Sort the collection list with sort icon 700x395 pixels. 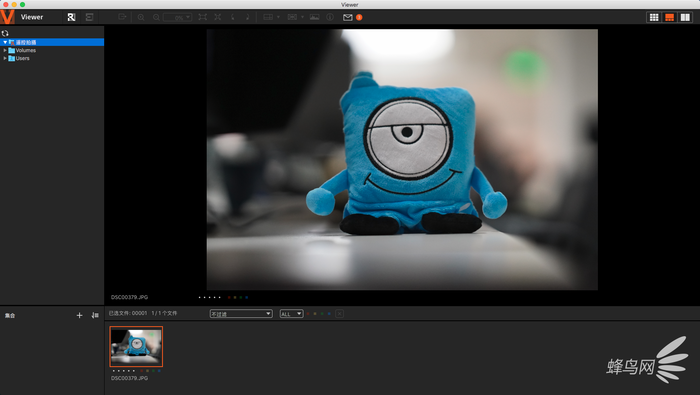coord(95,315)
